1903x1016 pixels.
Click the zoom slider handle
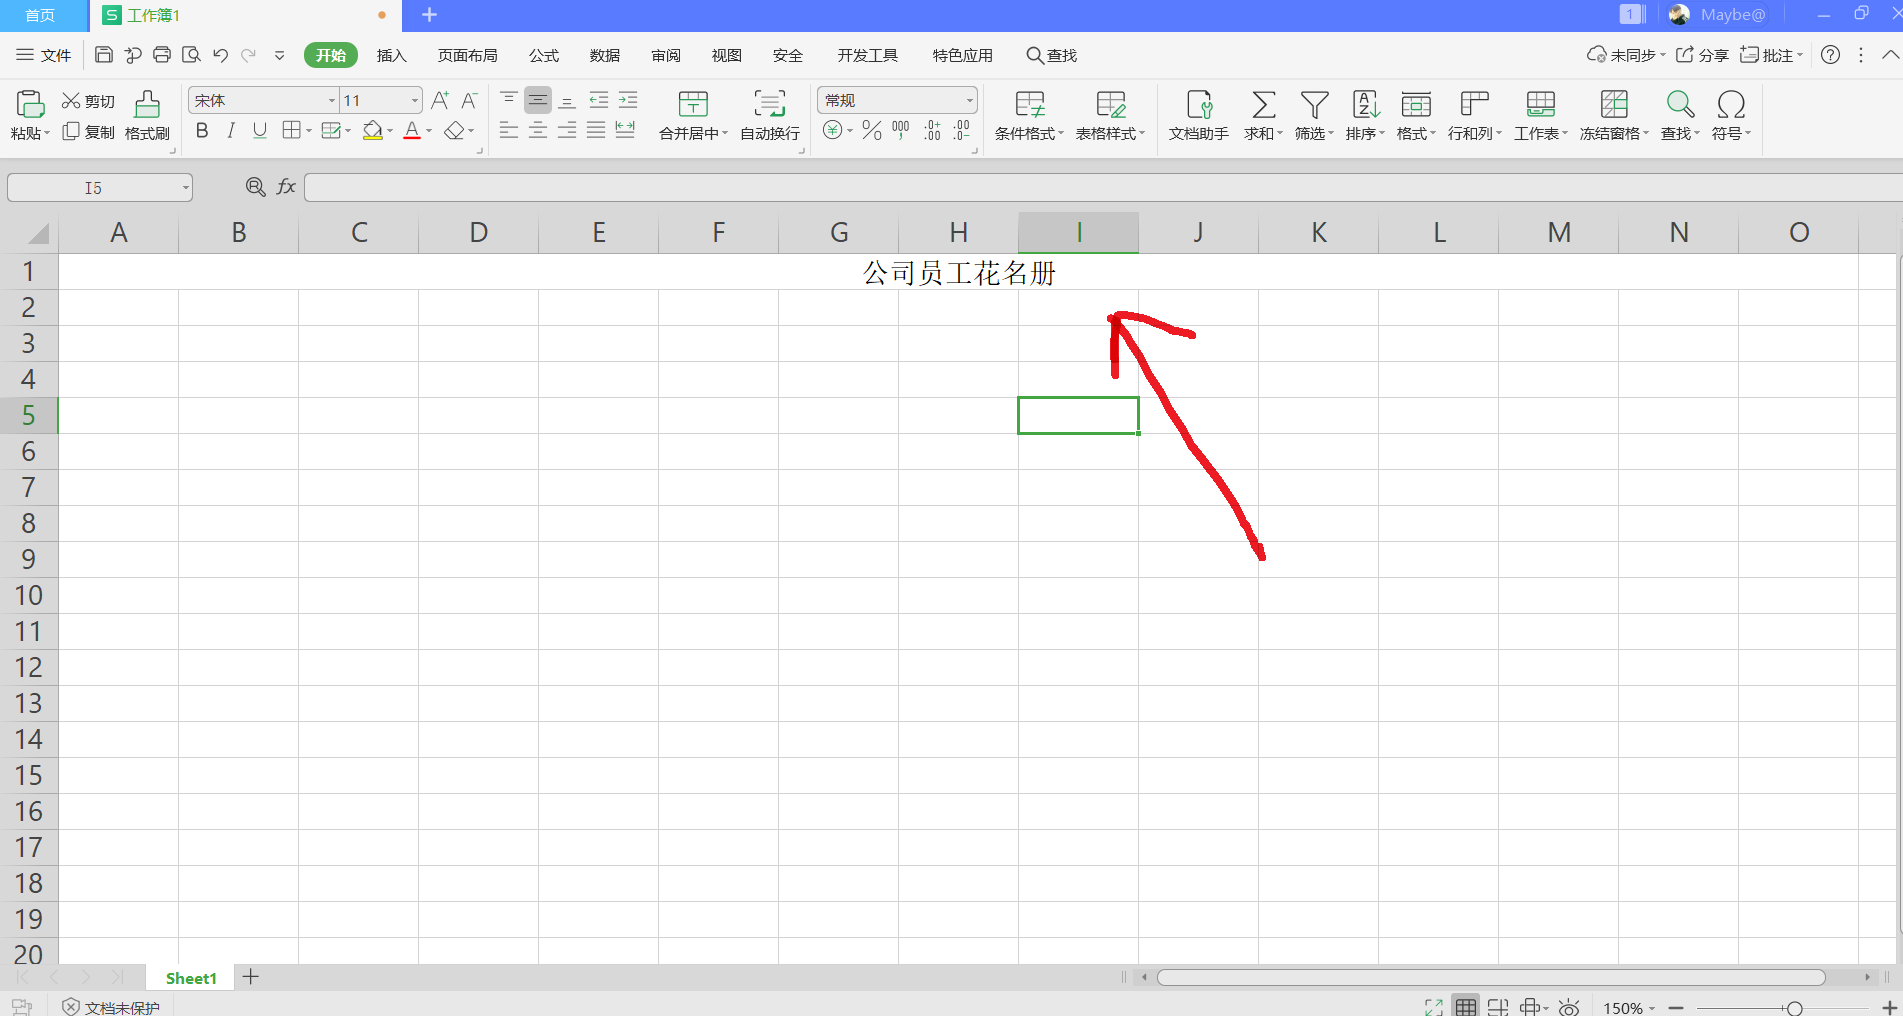(x=1794, y=1008)
